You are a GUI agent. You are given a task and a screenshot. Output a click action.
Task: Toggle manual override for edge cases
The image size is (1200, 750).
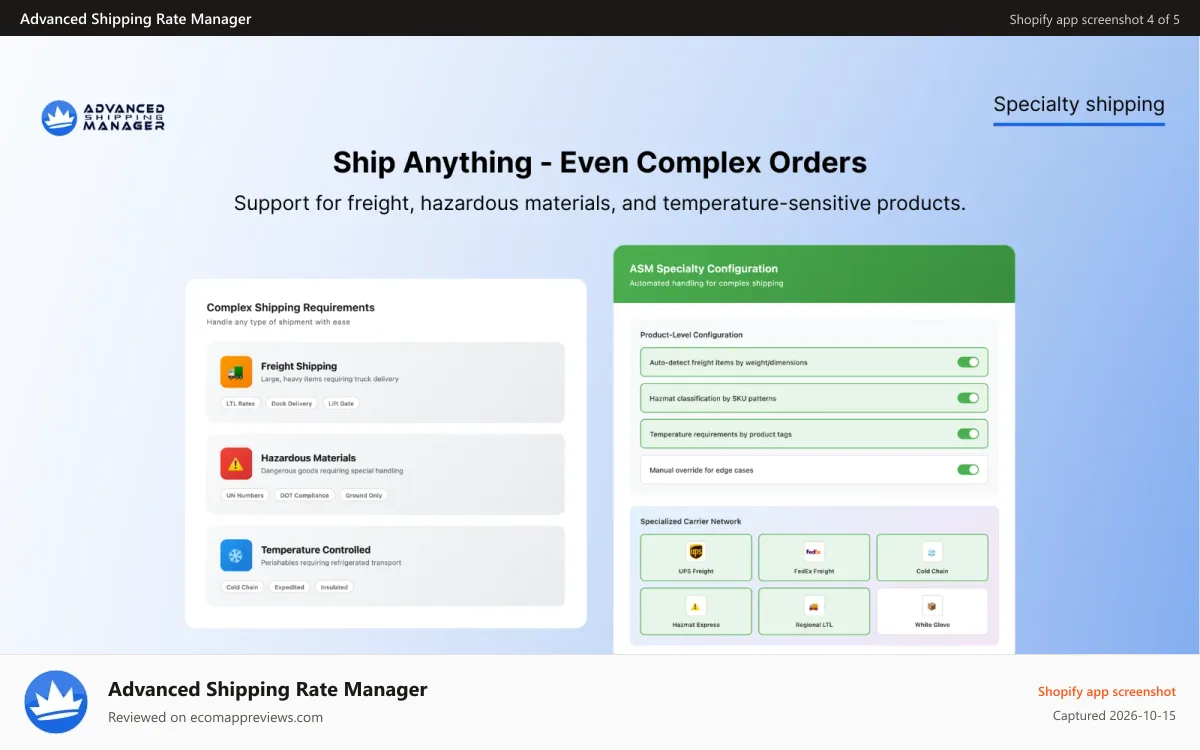[967, 470]
